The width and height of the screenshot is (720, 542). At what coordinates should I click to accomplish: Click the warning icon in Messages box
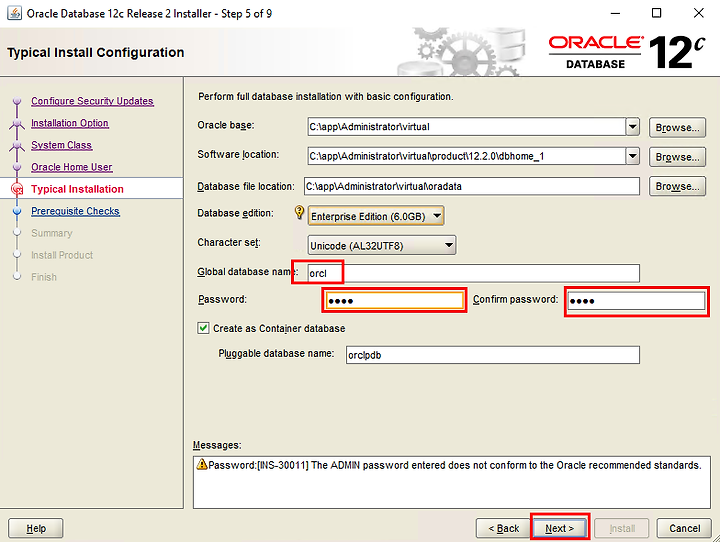202,464
